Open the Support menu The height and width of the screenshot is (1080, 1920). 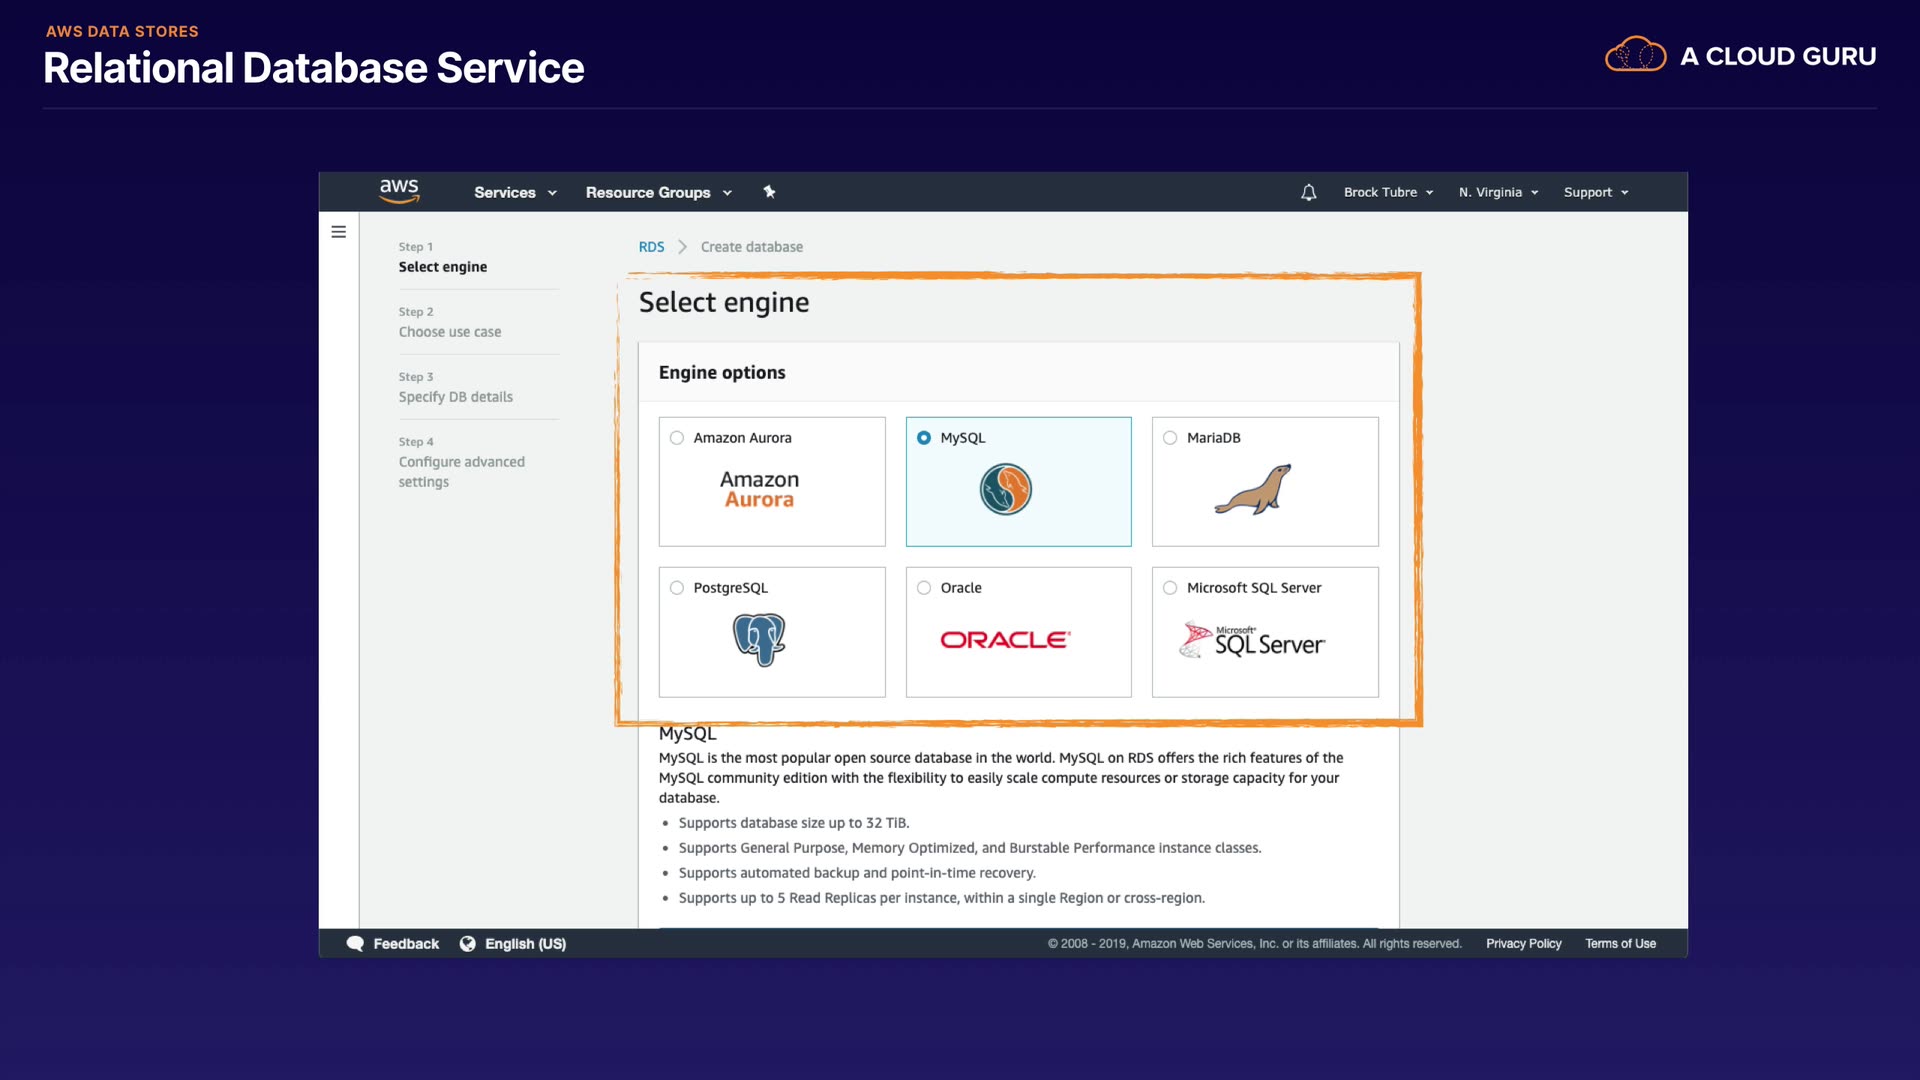(1596, 192)
